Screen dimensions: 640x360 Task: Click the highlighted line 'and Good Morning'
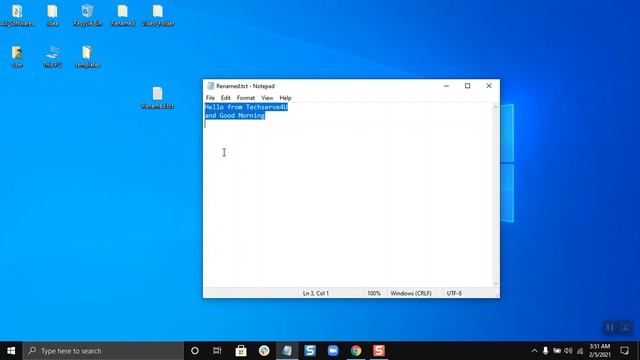(235, 116)
